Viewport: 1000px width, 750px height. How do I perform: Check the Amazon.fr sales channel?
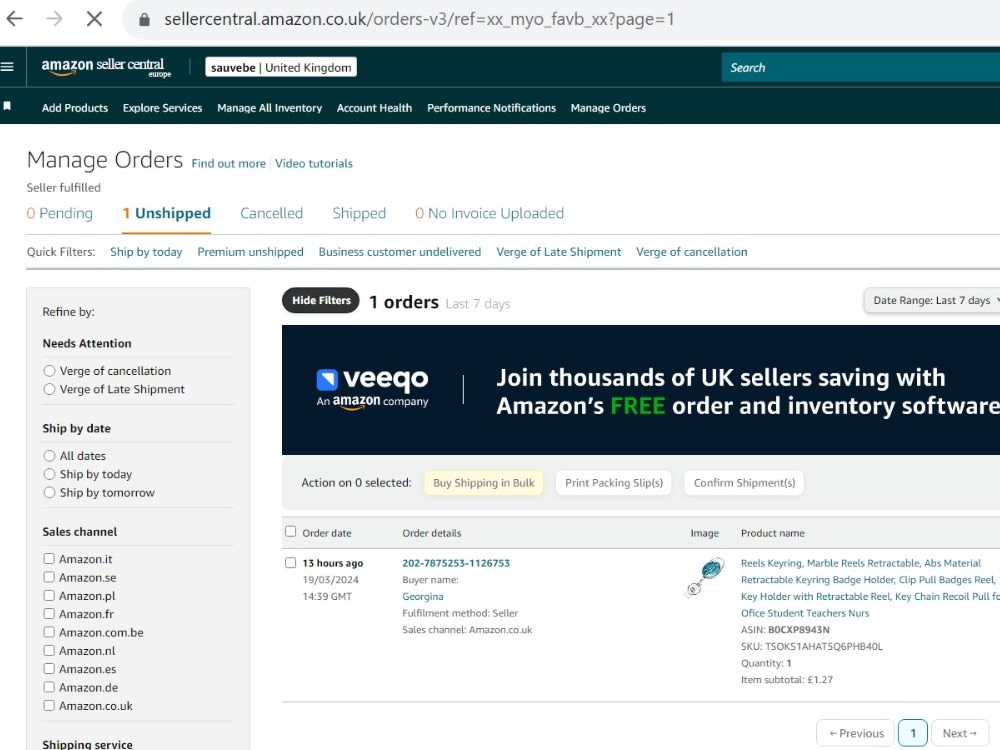[49, 614]
